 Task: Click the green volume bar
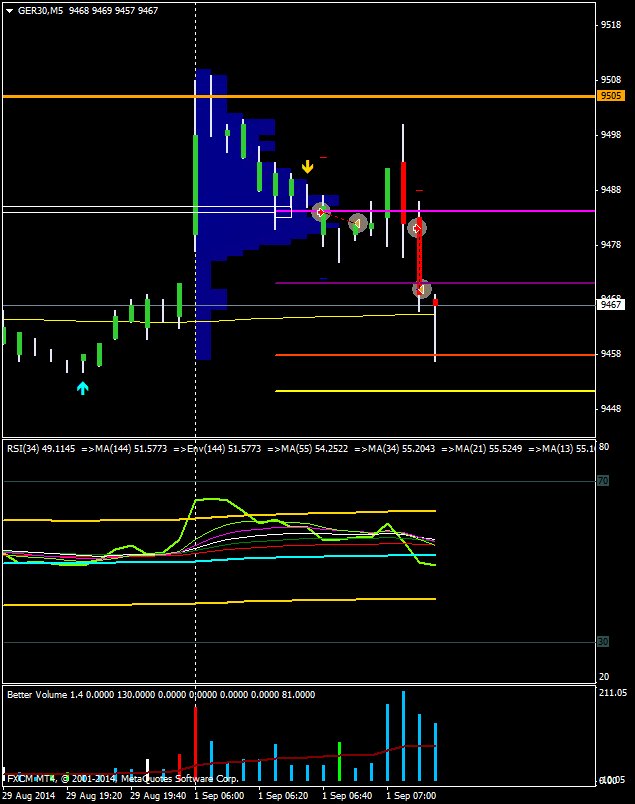(340, 761)
